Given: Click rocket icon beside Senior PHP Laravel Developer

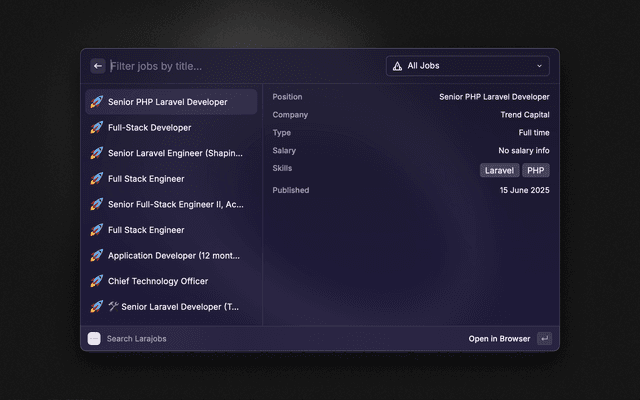Looking at the screenshot, I should [x=97, y=102].
